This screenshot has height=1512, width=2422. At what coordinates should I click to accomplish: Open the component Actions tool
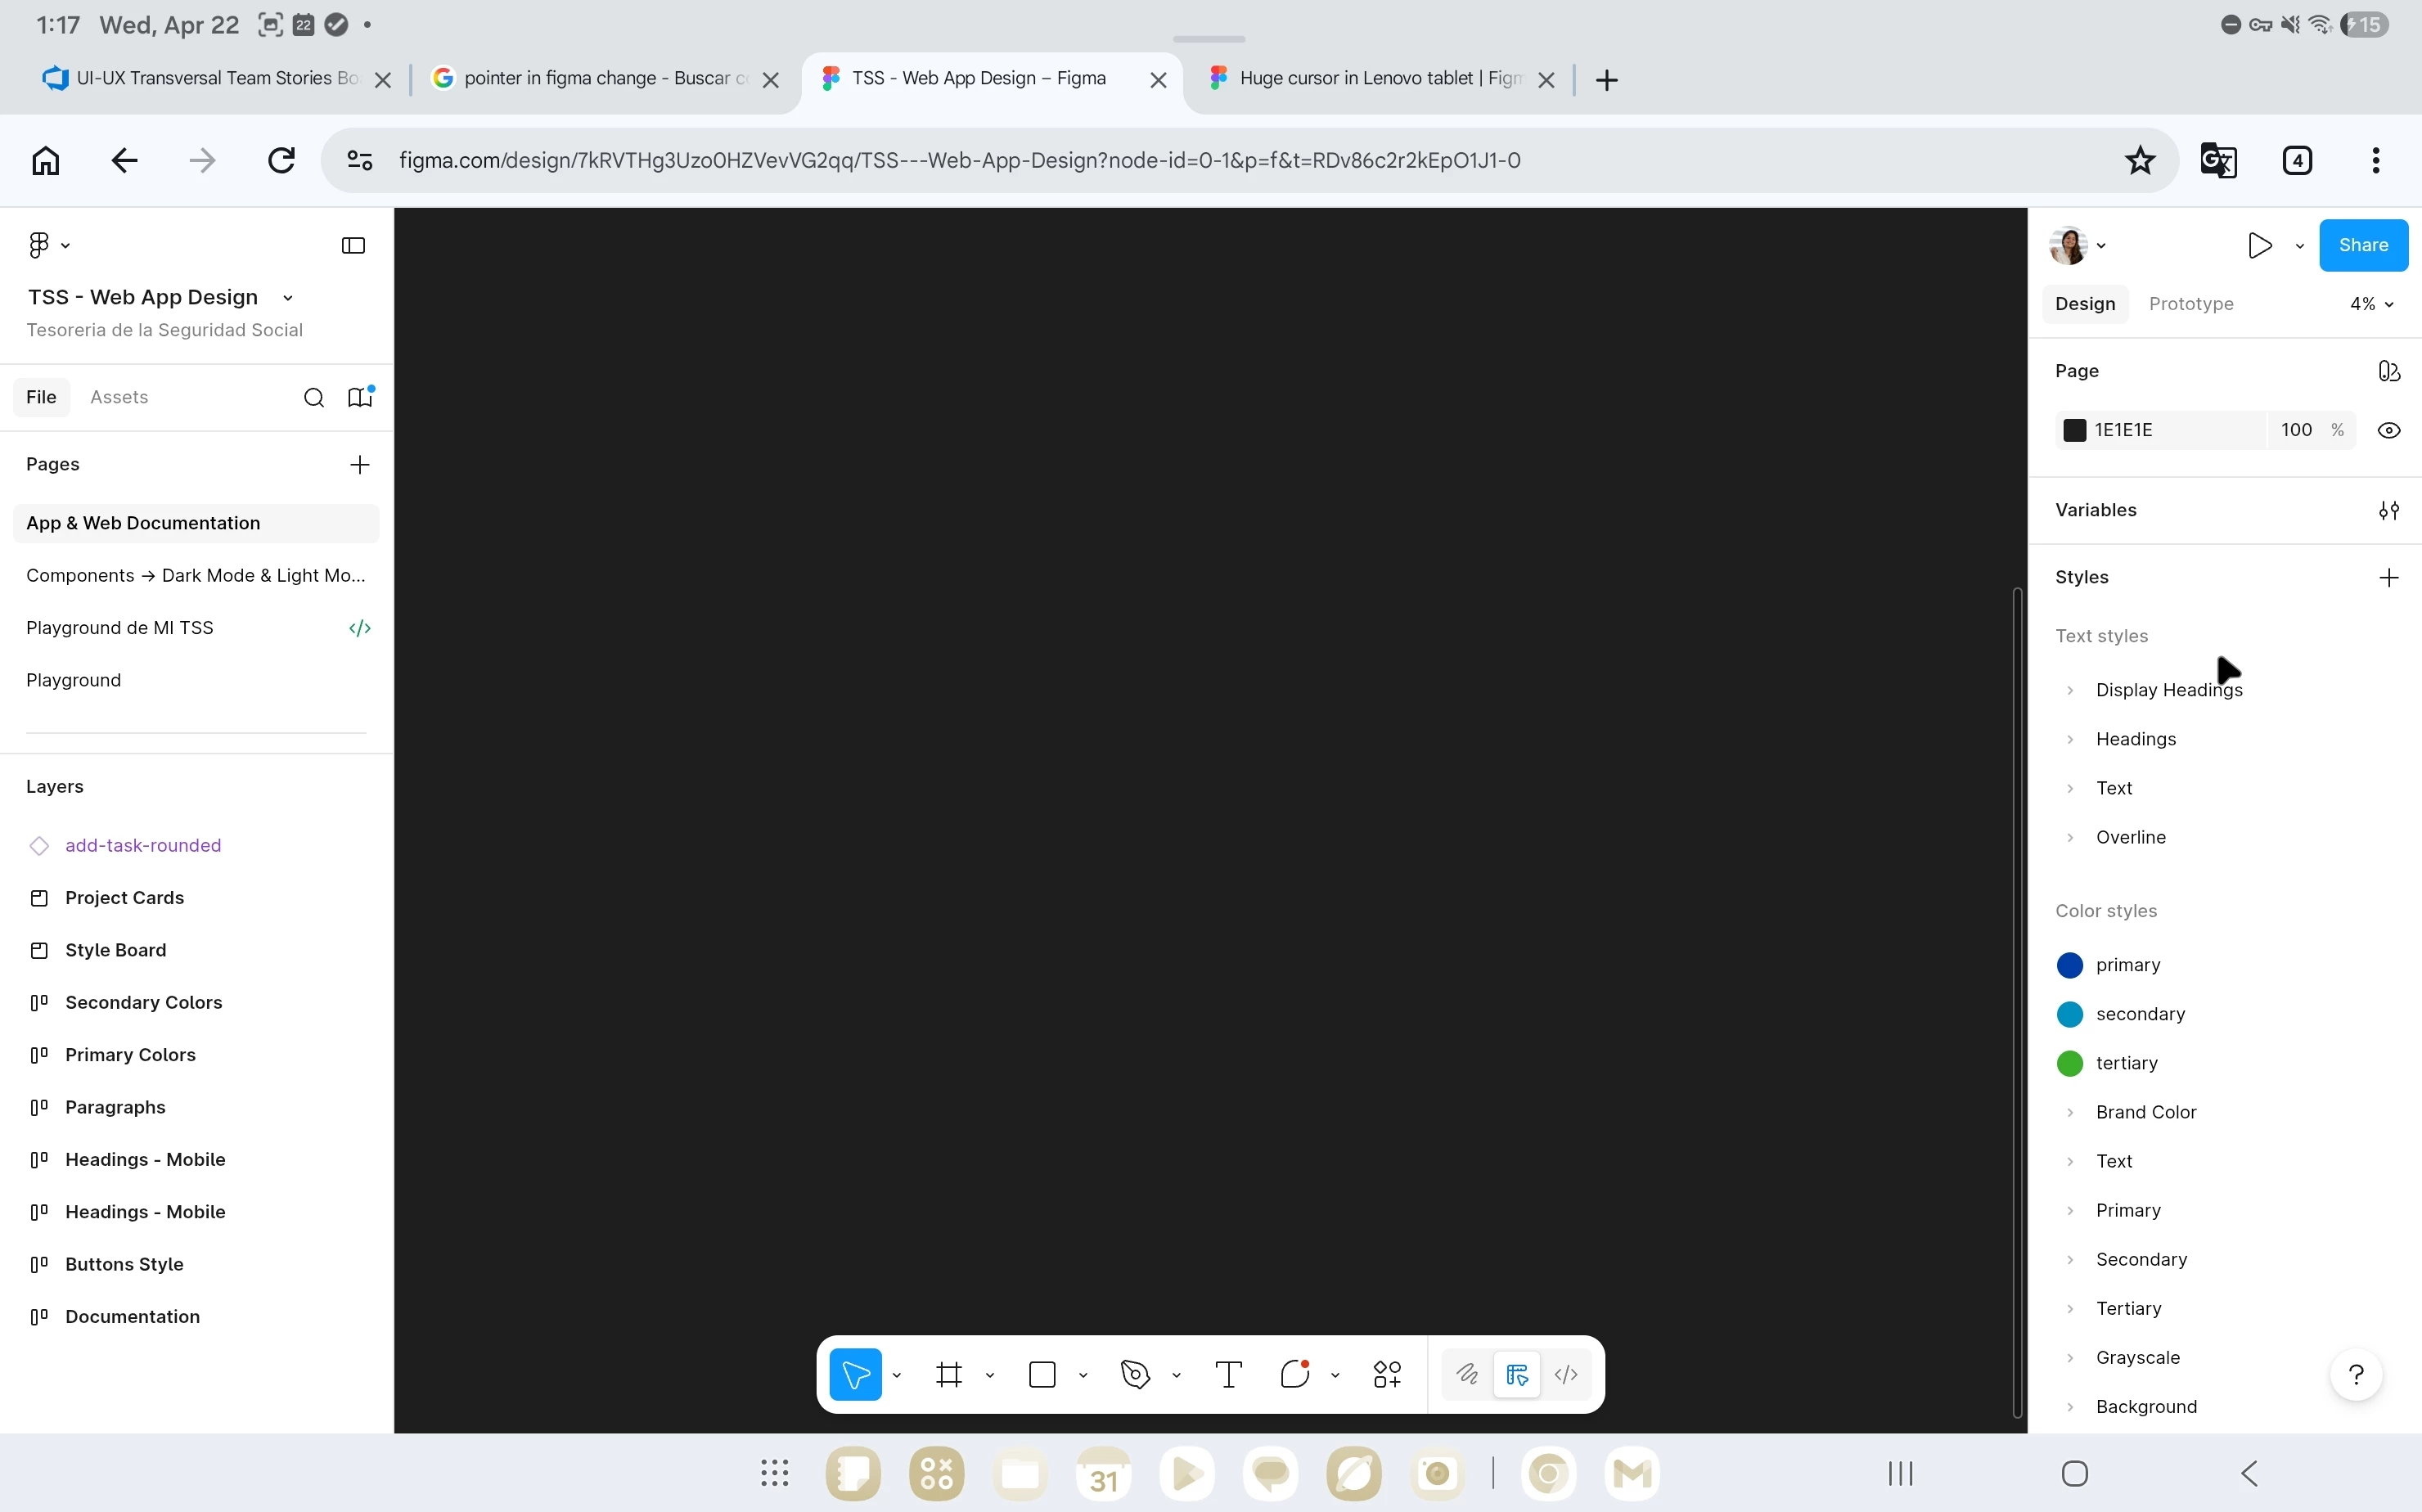coord(1387,1374)
